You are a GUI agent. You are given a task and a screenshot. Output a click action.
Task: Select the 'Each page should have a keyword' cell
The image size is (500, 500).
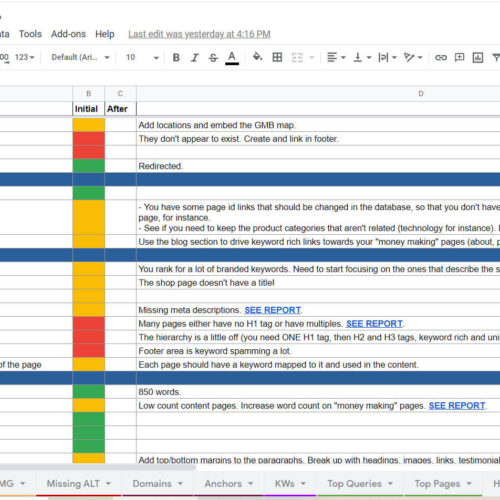[318, 365]
